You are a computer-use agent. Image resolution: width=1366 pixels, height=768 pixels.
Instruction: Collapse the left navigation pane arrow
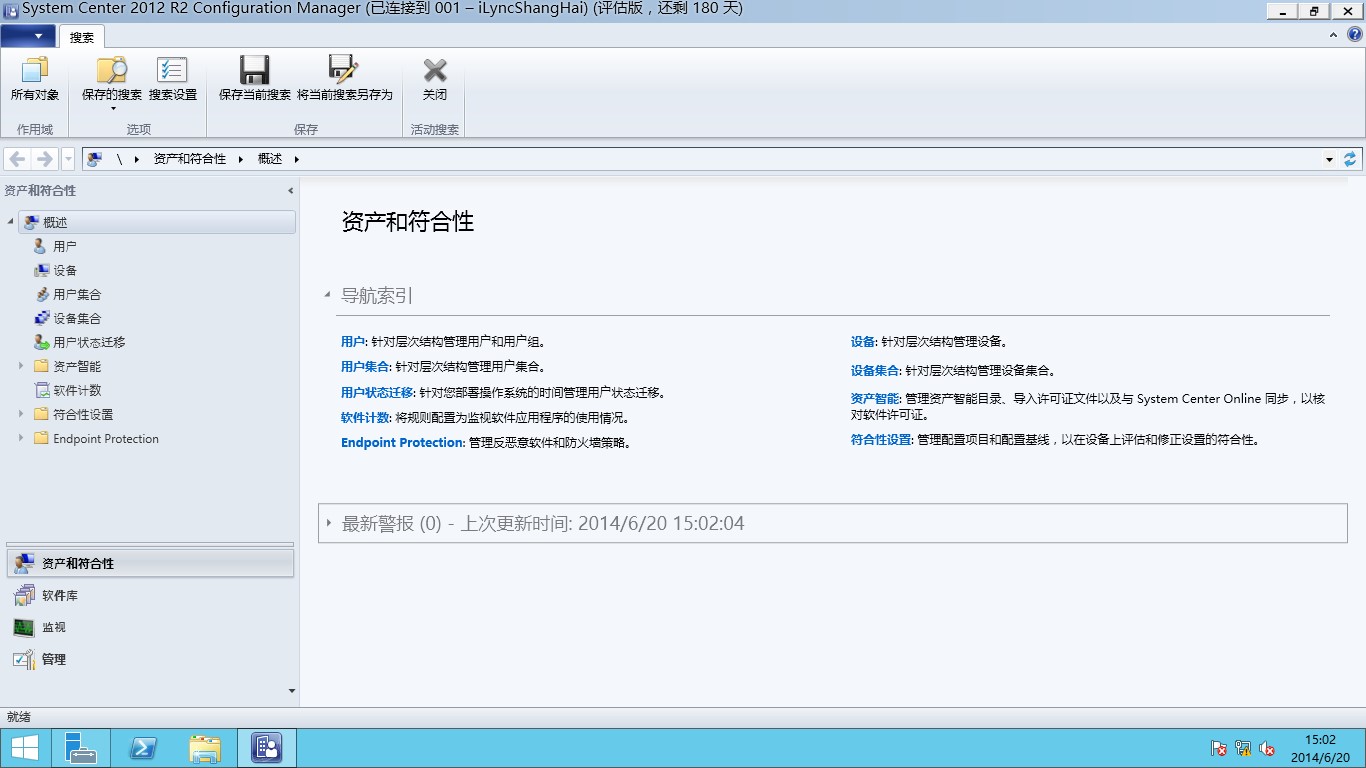[x=291, y=190]
